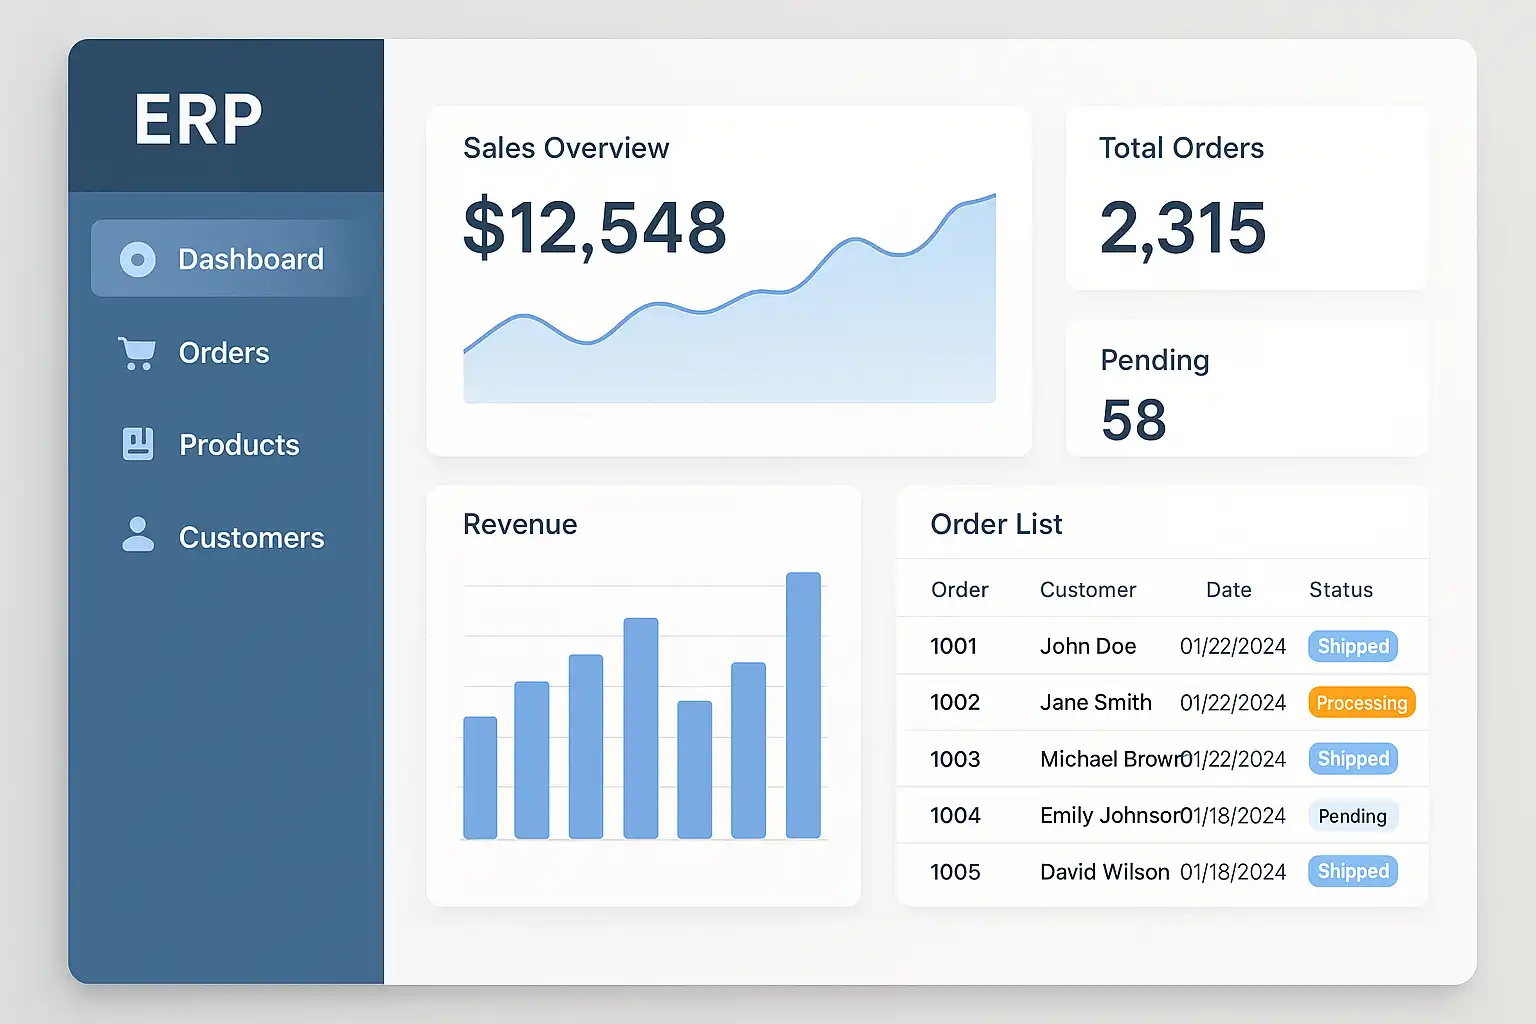Click the ERP logo text
The width and height of the screenshot is (1536, 1024).
[x=198, y=120]
